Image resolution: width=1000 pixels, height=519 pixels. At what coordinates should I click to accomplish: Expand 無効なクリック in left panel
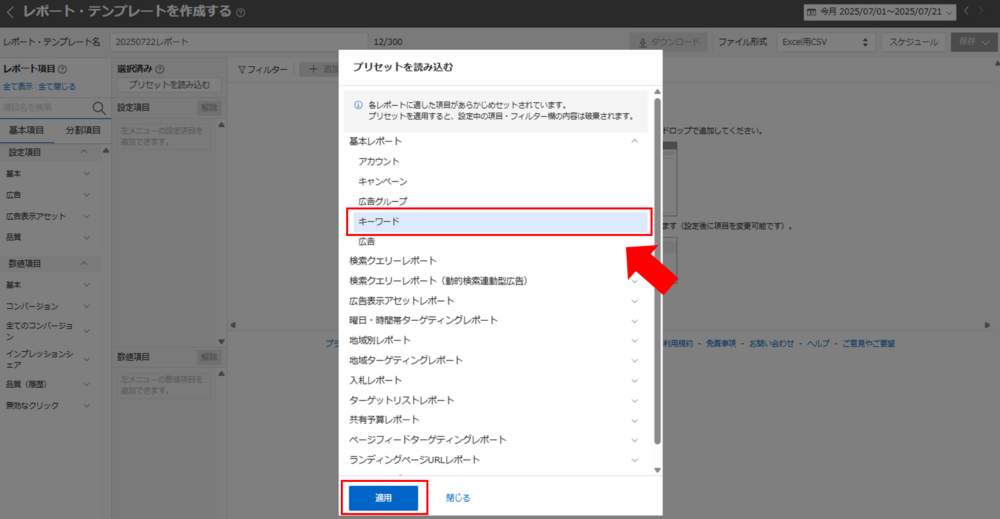[87, 406]
